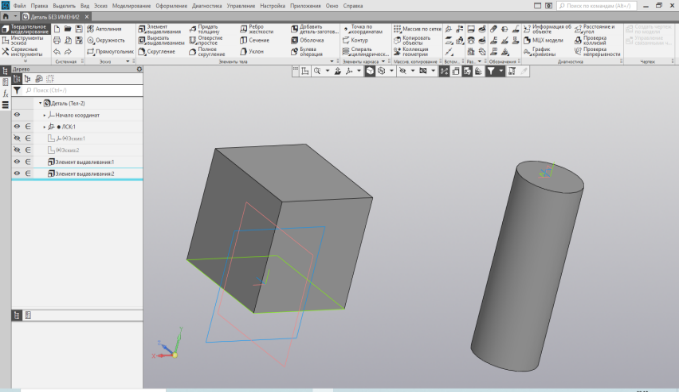Click Добавить деталь-заготовку tool
This screenshot has width=679, height=392.
coord(315,29)
